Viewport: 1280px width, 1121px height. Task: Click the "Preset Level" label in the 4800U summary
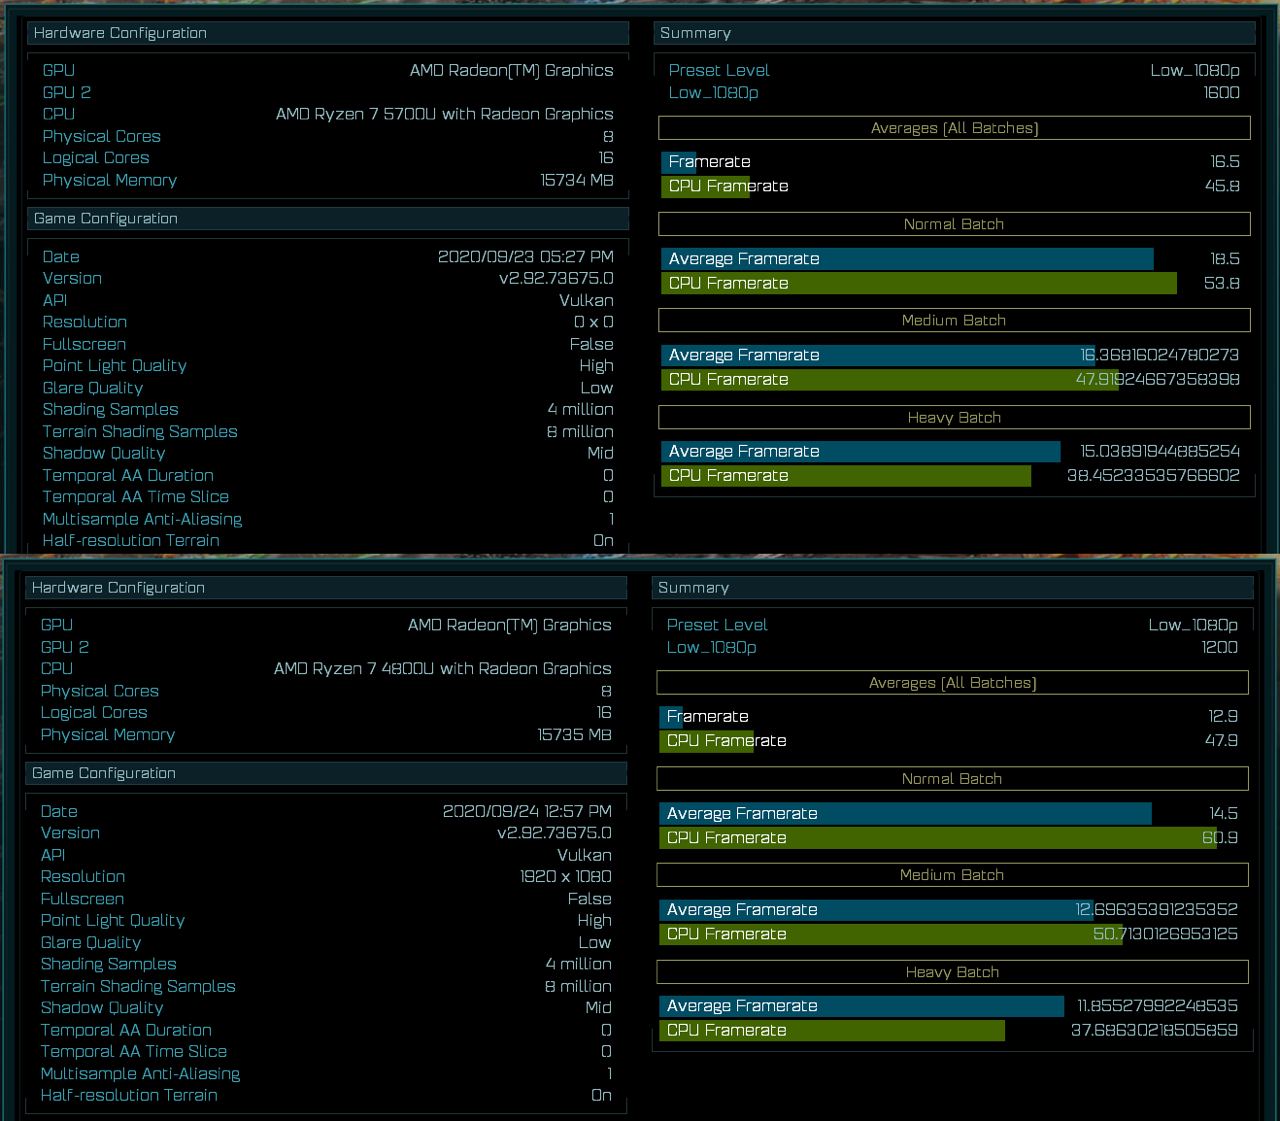pyautogui.click(x=717, y=625)
